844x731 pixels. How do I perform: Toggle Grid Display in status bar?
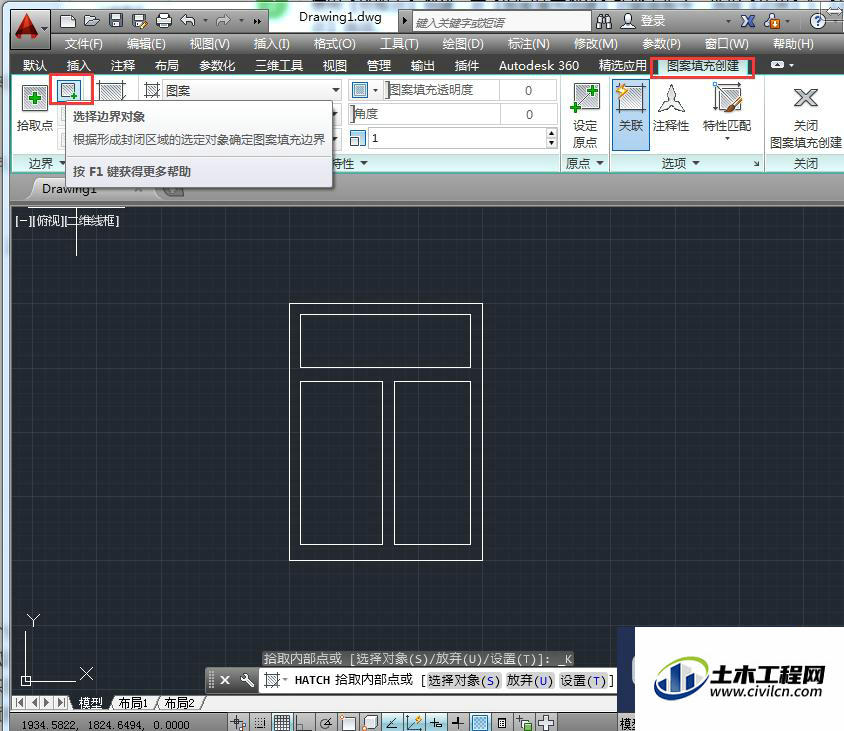coord(281,722)
